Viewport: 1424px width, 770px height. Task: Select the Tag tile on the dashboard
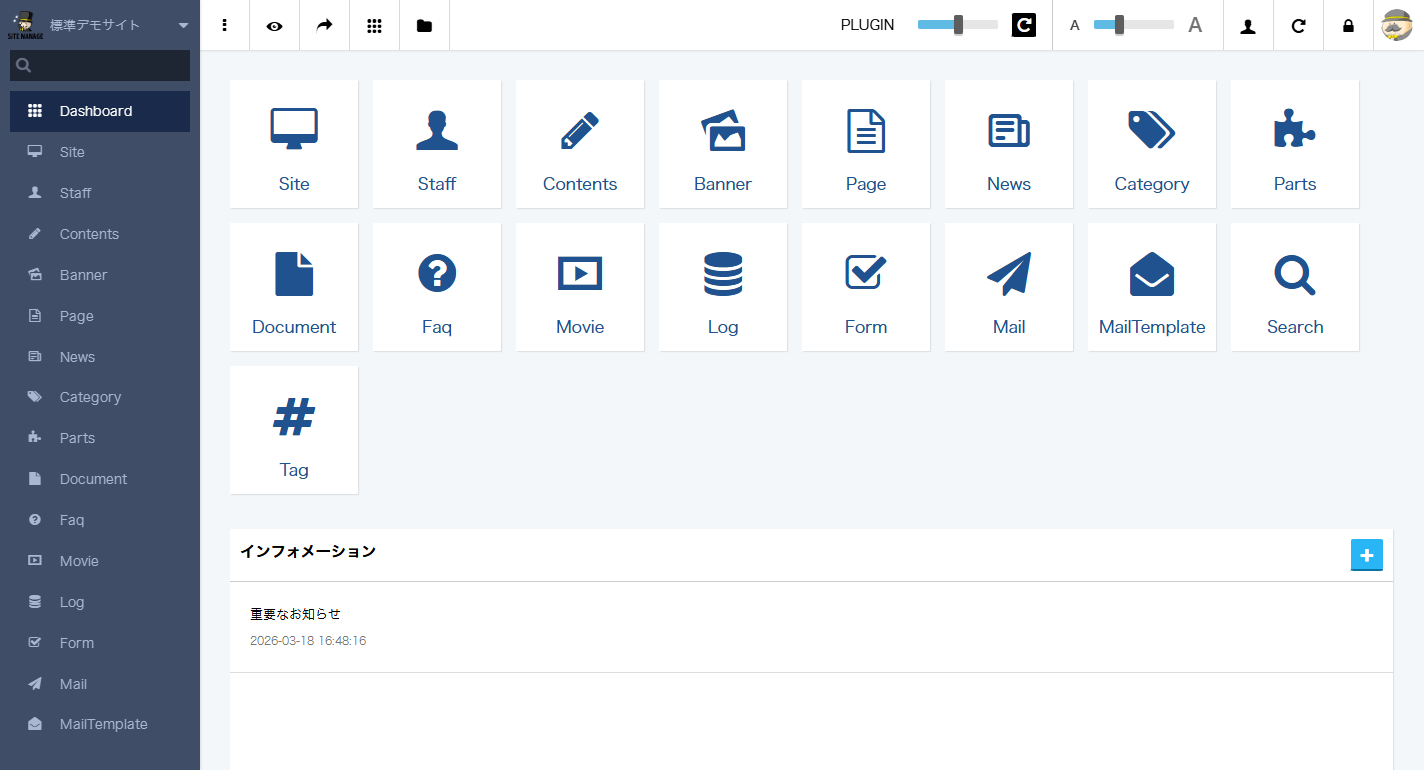[x=294, y=430]
